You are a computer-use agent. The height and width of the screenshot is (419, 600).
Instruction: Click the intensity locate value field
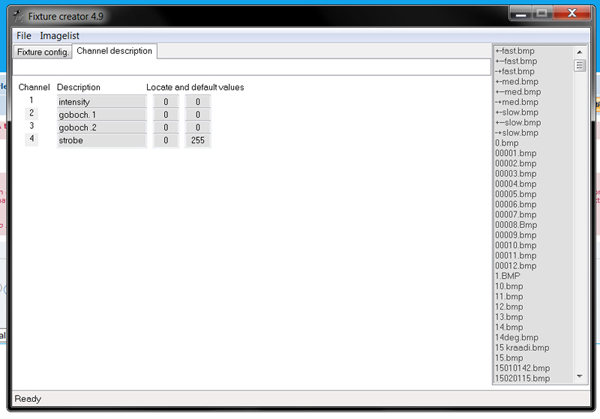point(166,101)
